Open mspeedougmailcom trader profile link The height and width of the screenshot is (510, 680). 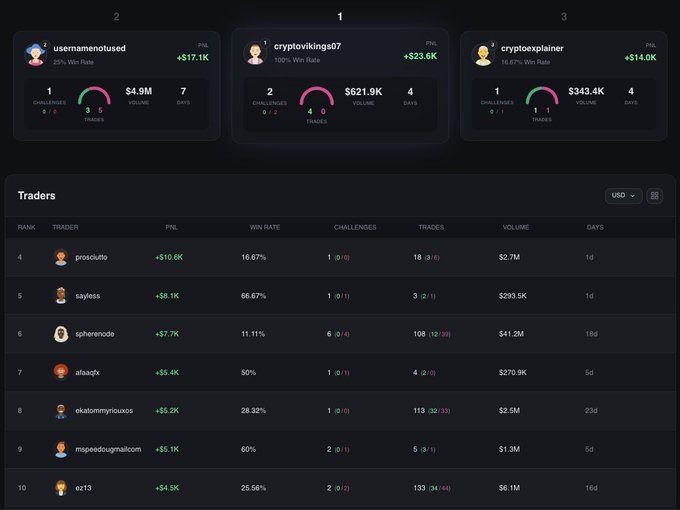pos(108,449)
